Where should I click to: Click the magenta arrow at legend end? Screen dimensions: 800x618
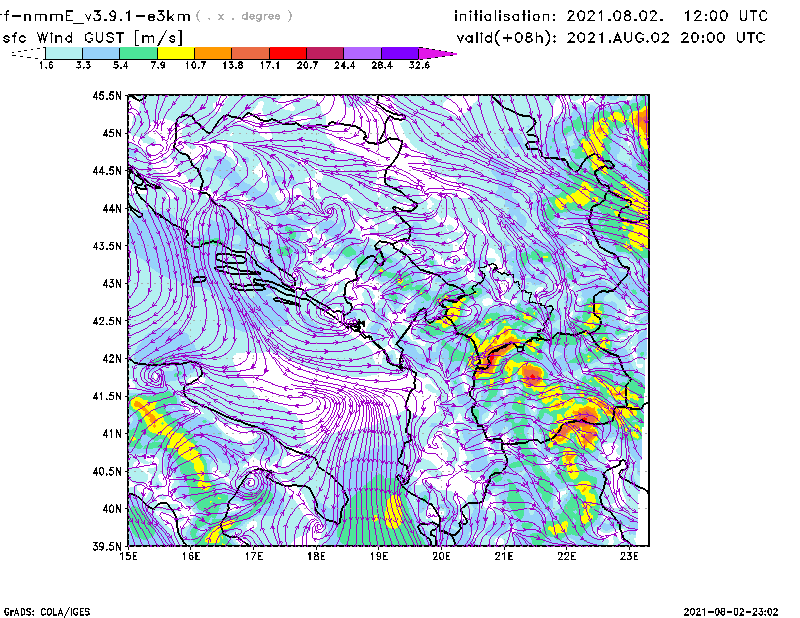click(437, 53)
